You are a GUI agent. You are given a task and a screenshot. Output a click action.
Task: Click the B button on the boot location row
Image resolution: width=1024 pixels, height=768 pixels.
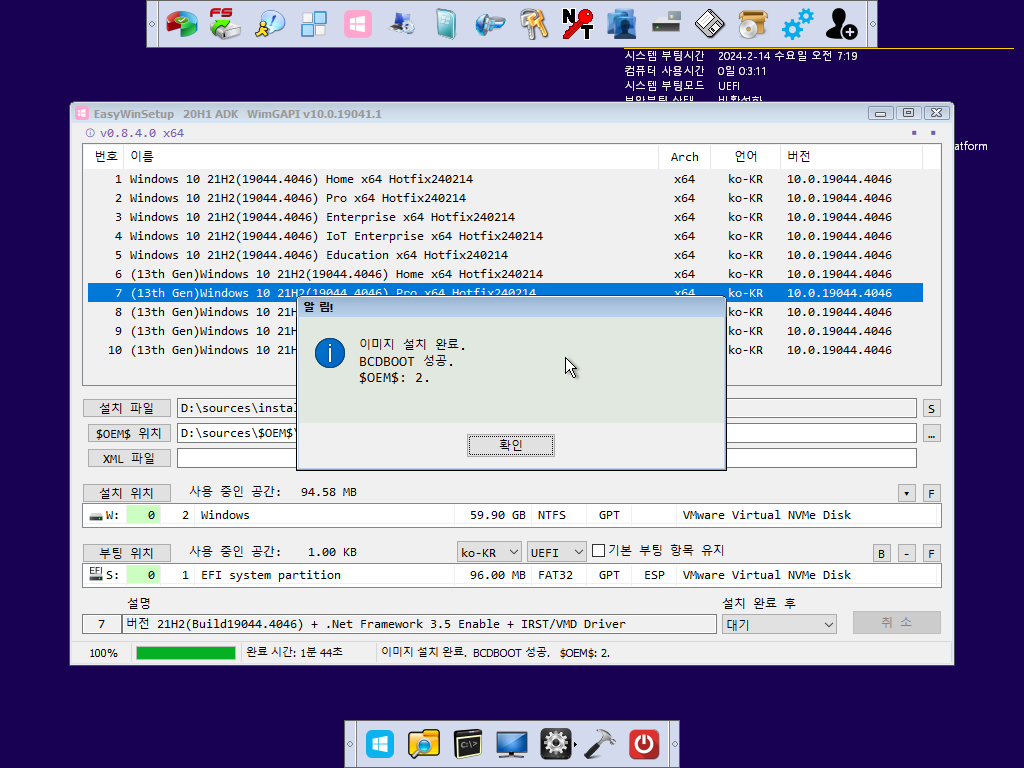[x=881, y=554]
